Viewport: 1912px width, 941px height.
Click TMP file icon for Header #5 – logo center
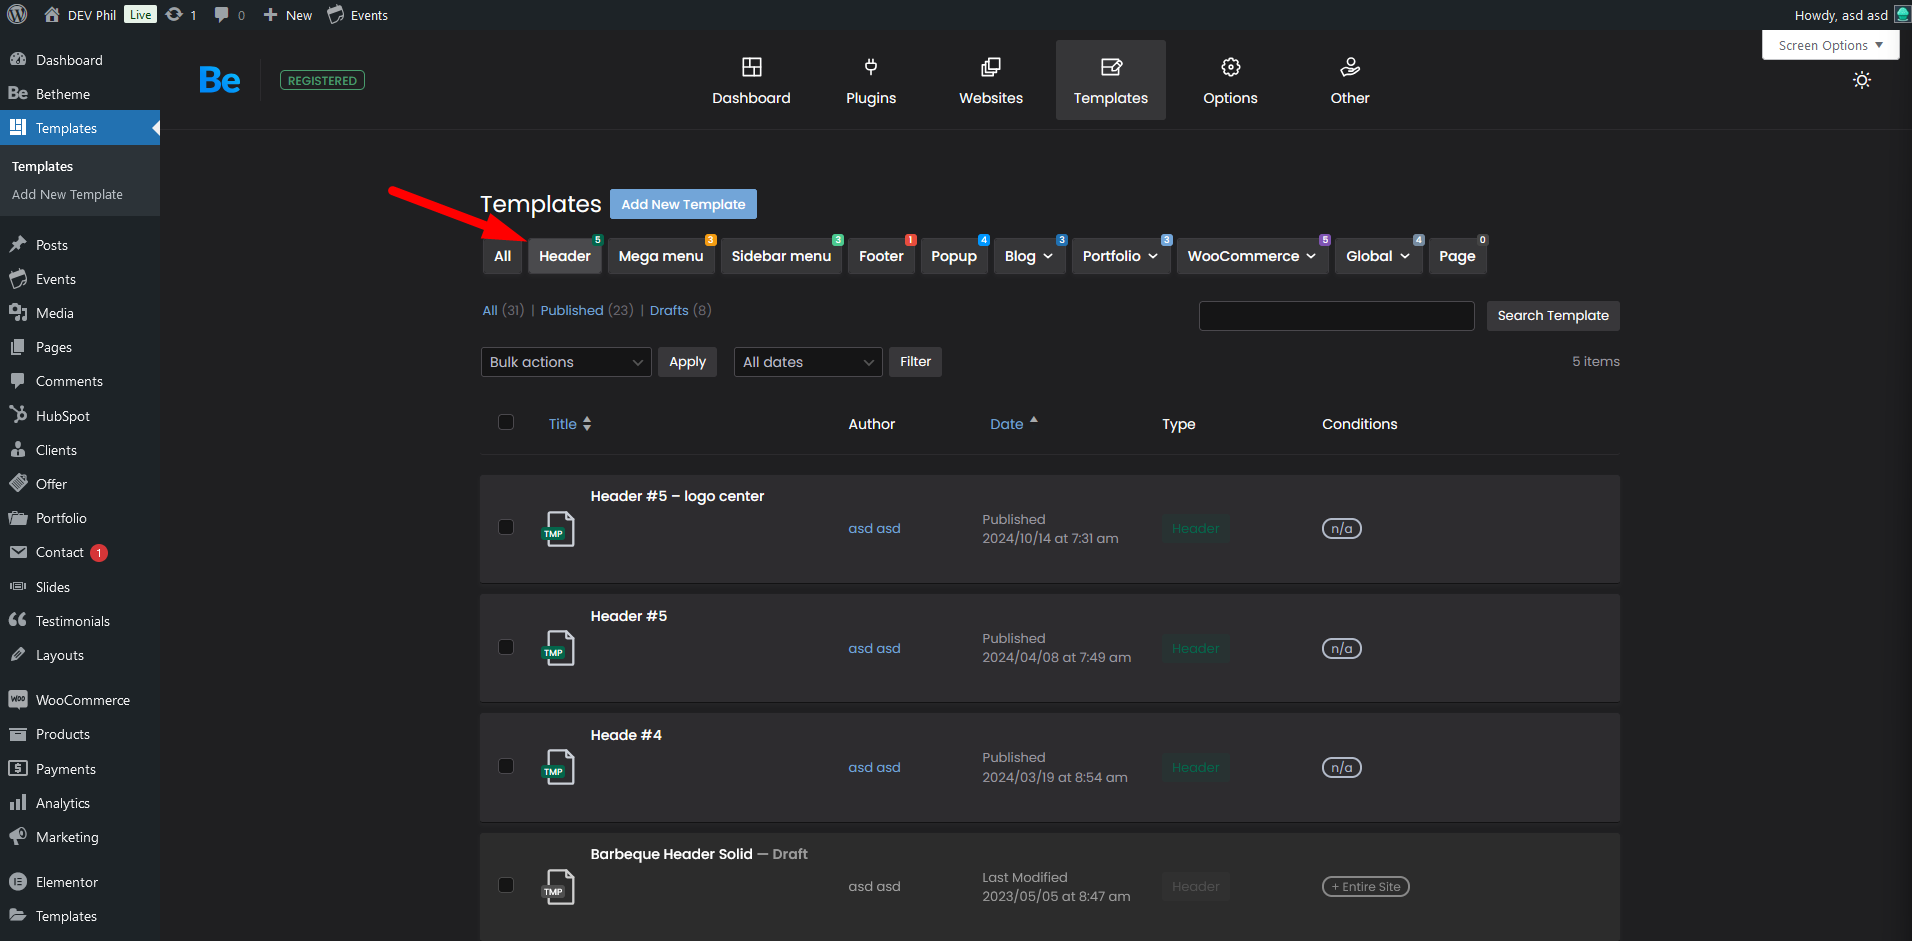(558, 529)
